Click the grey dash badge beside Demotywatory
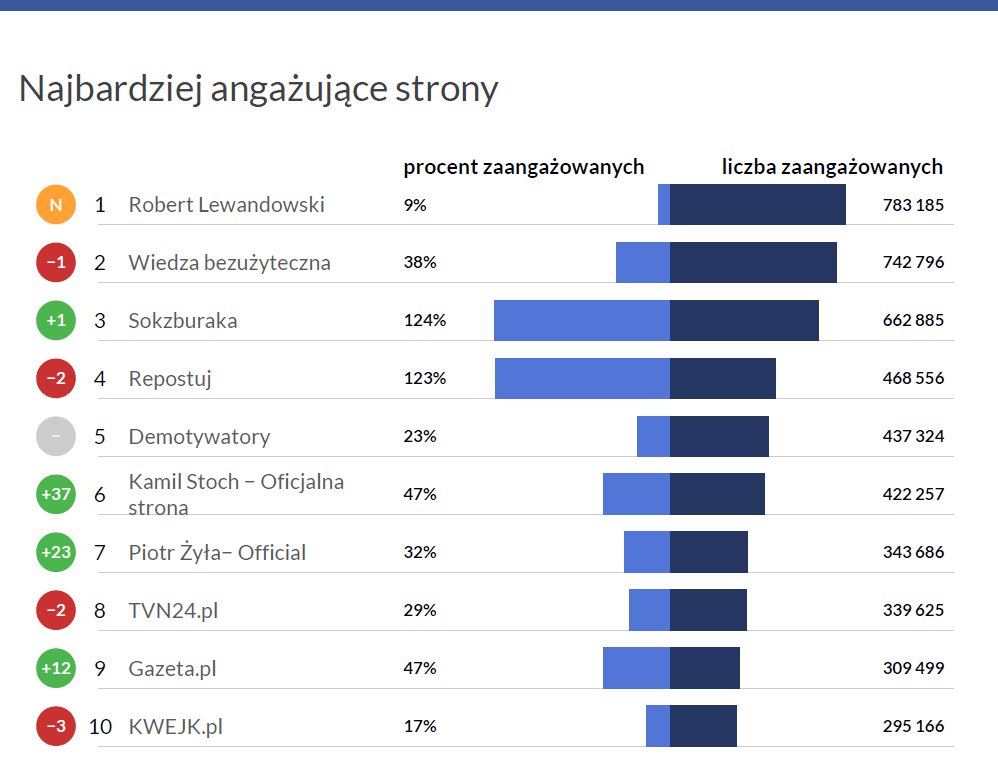The image size is (998, 758). pos(56,437)
